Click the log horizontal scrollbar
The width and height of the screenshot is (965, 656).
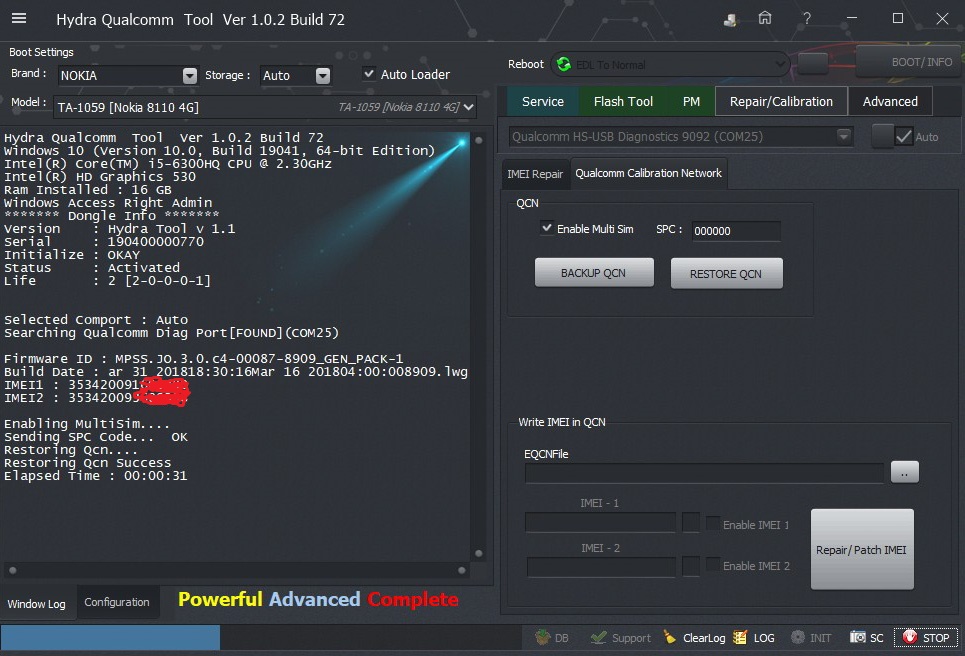237,570
